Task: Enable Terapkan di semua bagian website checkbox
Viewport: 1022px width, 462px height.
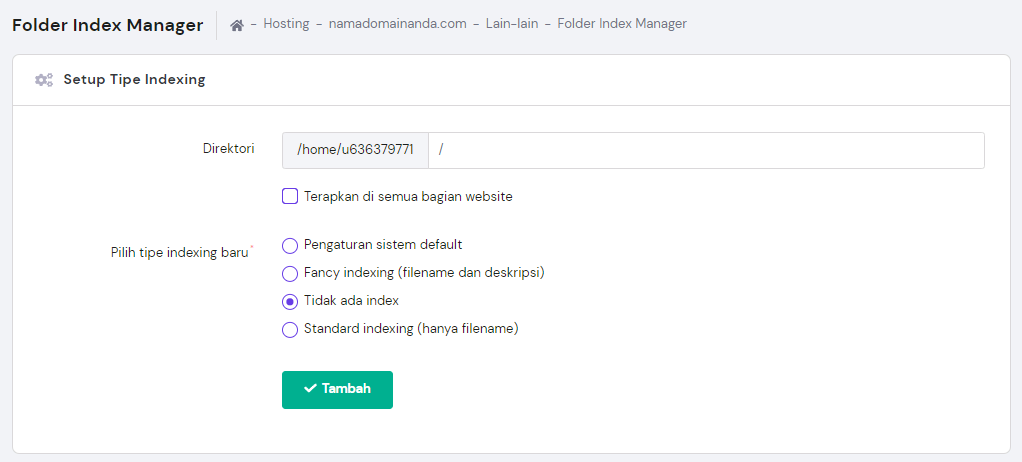Action: (x=290, y=196)
